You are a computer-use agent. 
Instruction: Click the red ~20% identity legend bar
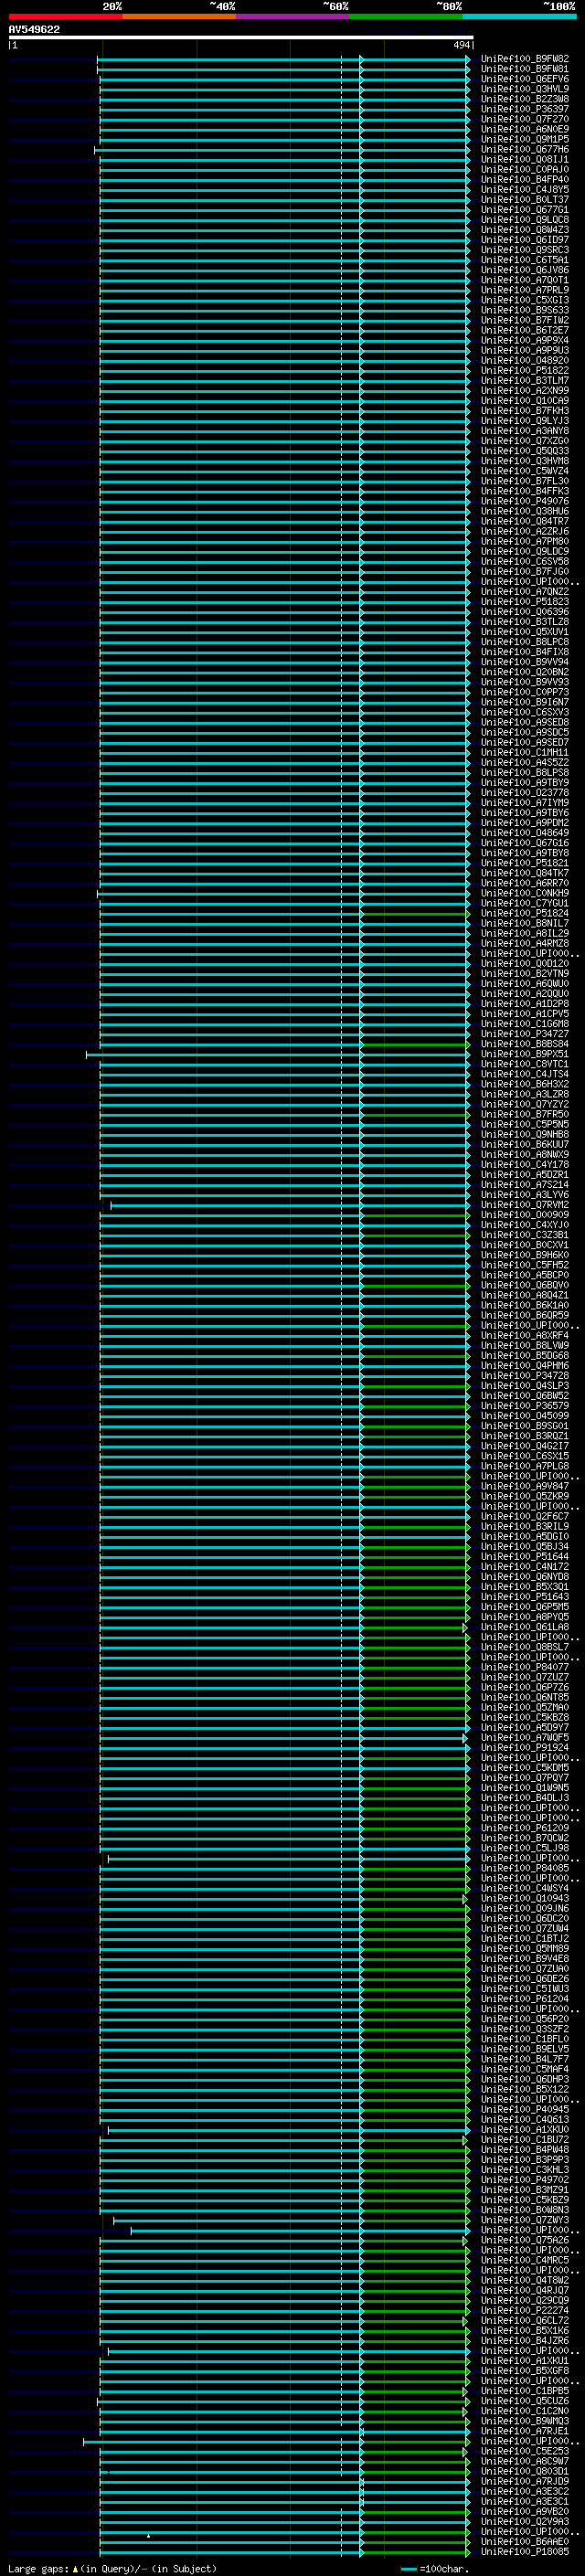pos(65,16)
